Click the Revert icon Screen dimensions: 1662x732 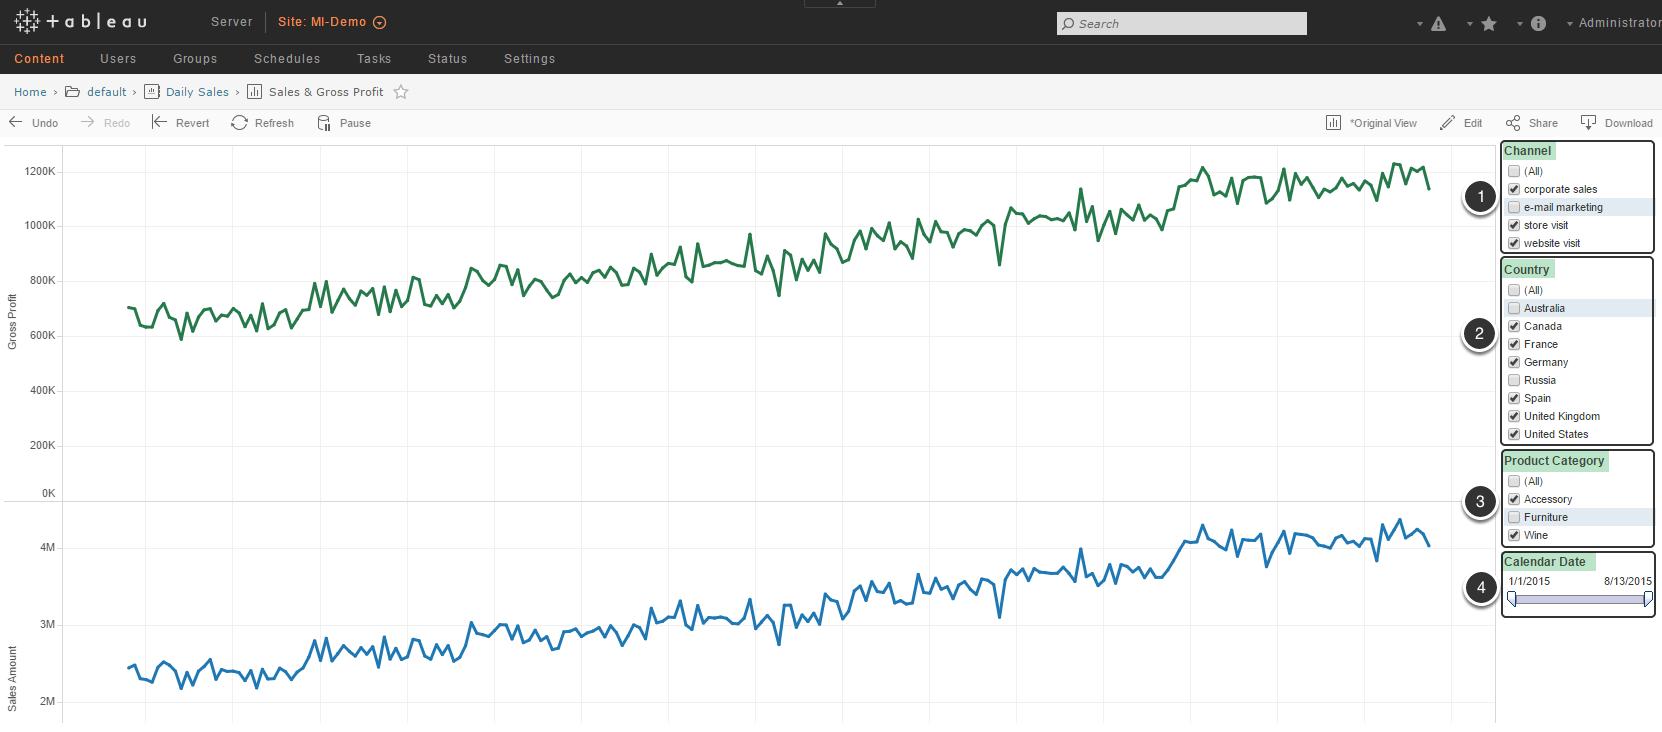tap(159, 122)
